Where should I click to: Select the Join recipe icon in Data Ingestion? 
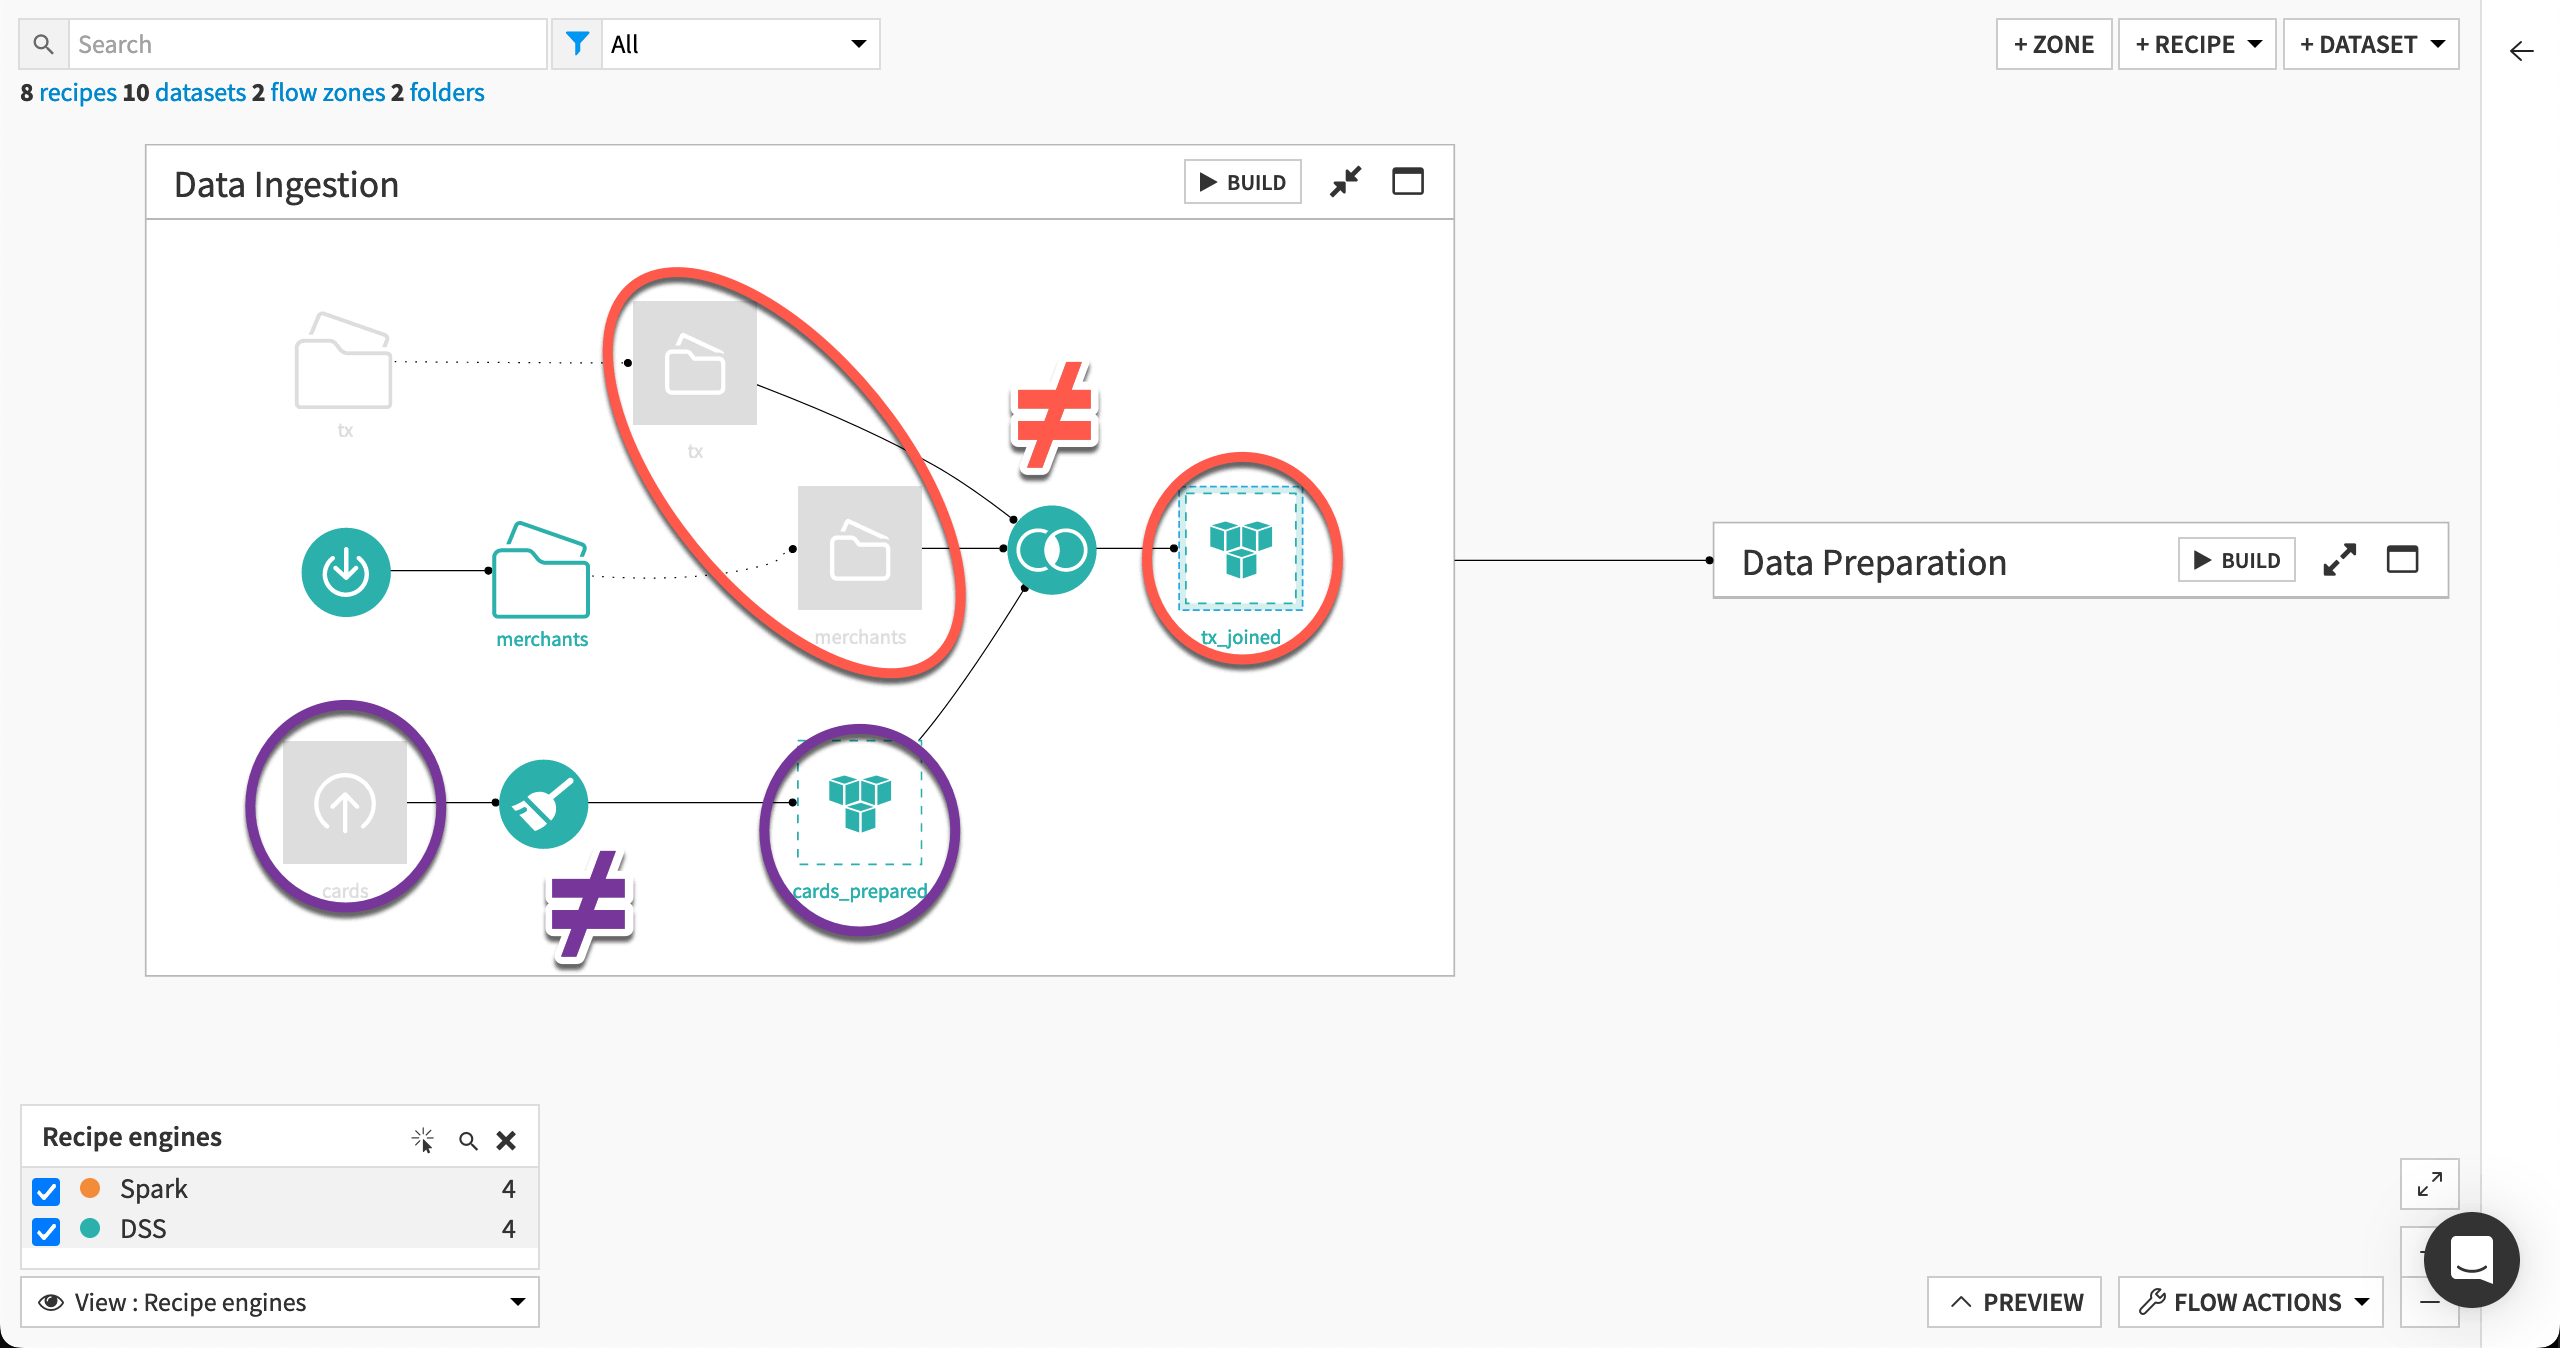coord(1052,547)
